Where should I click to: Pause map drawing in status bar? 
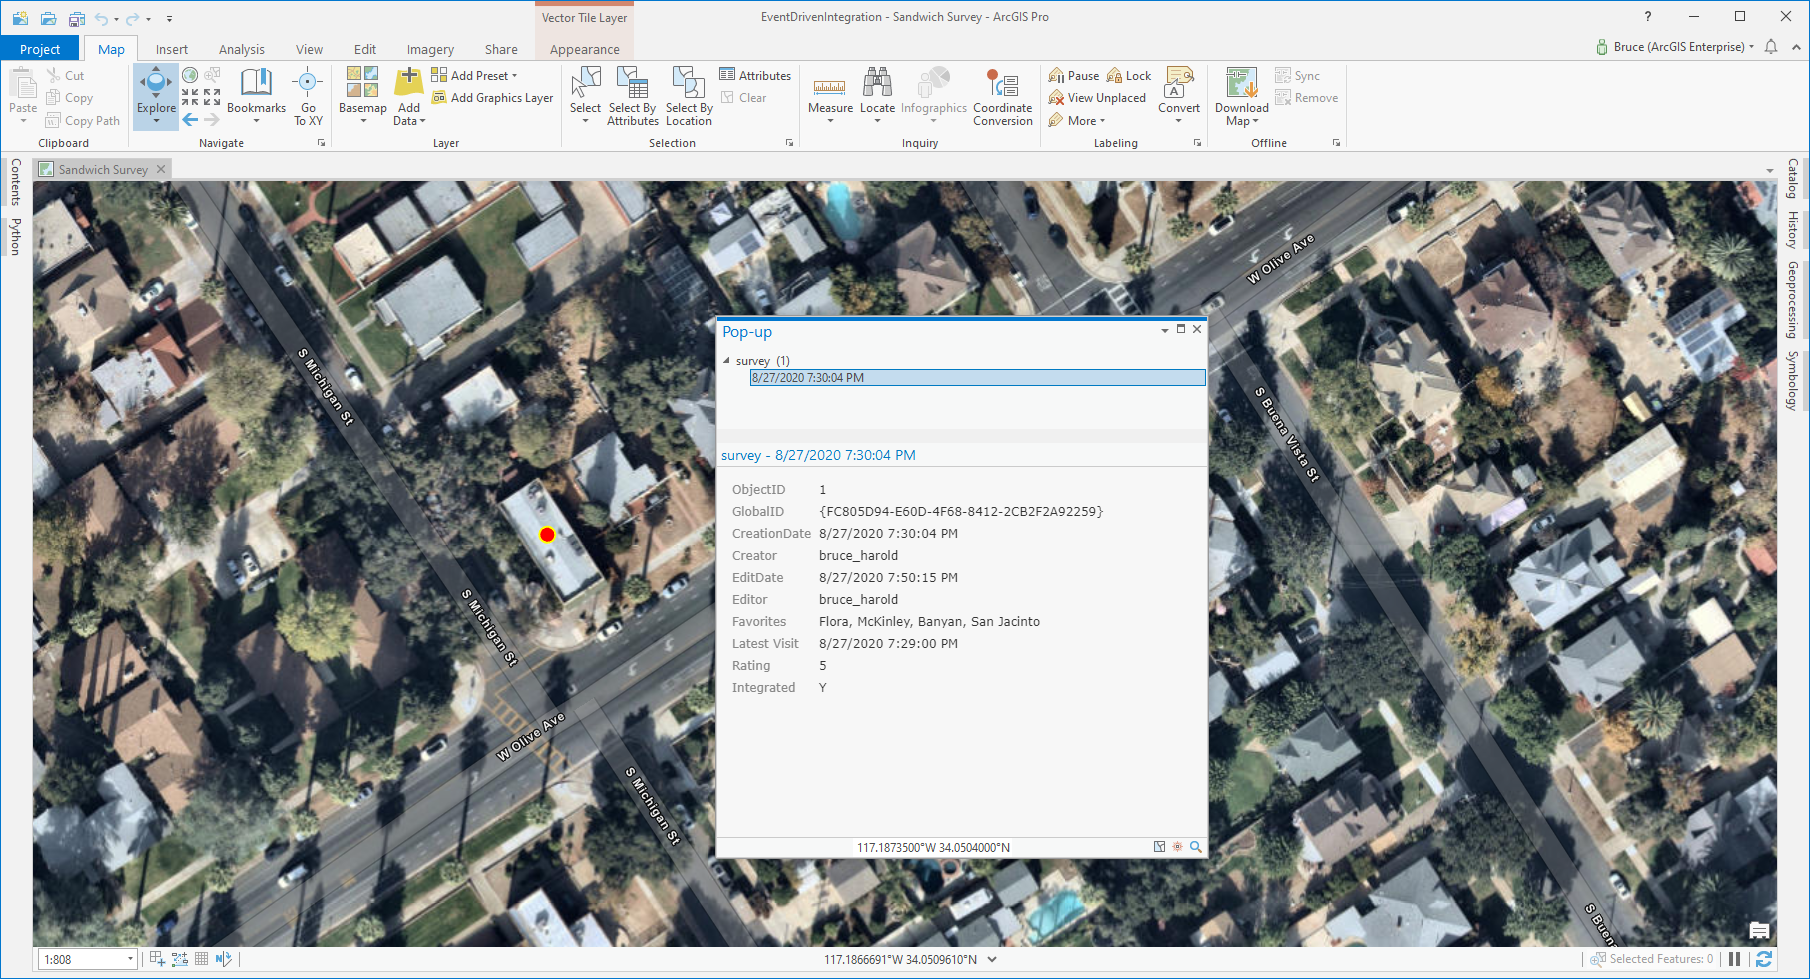(1734, 959)
